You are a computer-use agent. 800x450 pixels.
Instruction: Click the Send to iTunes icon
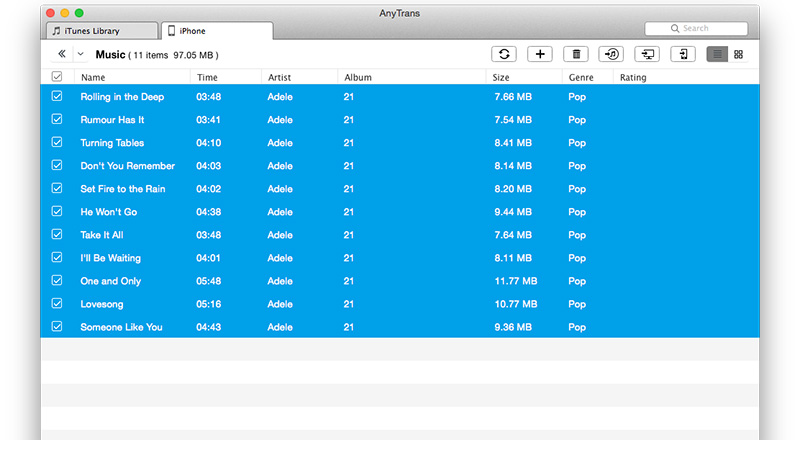pyautogui.click(x=611, y=54)
